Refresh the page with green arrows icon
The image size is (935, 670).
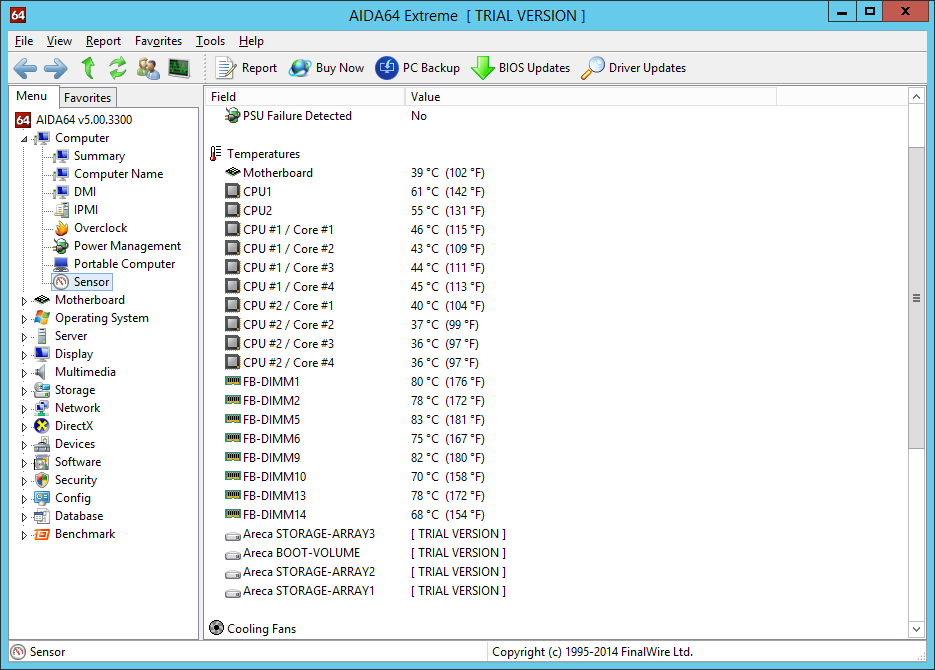coord(117,68)
